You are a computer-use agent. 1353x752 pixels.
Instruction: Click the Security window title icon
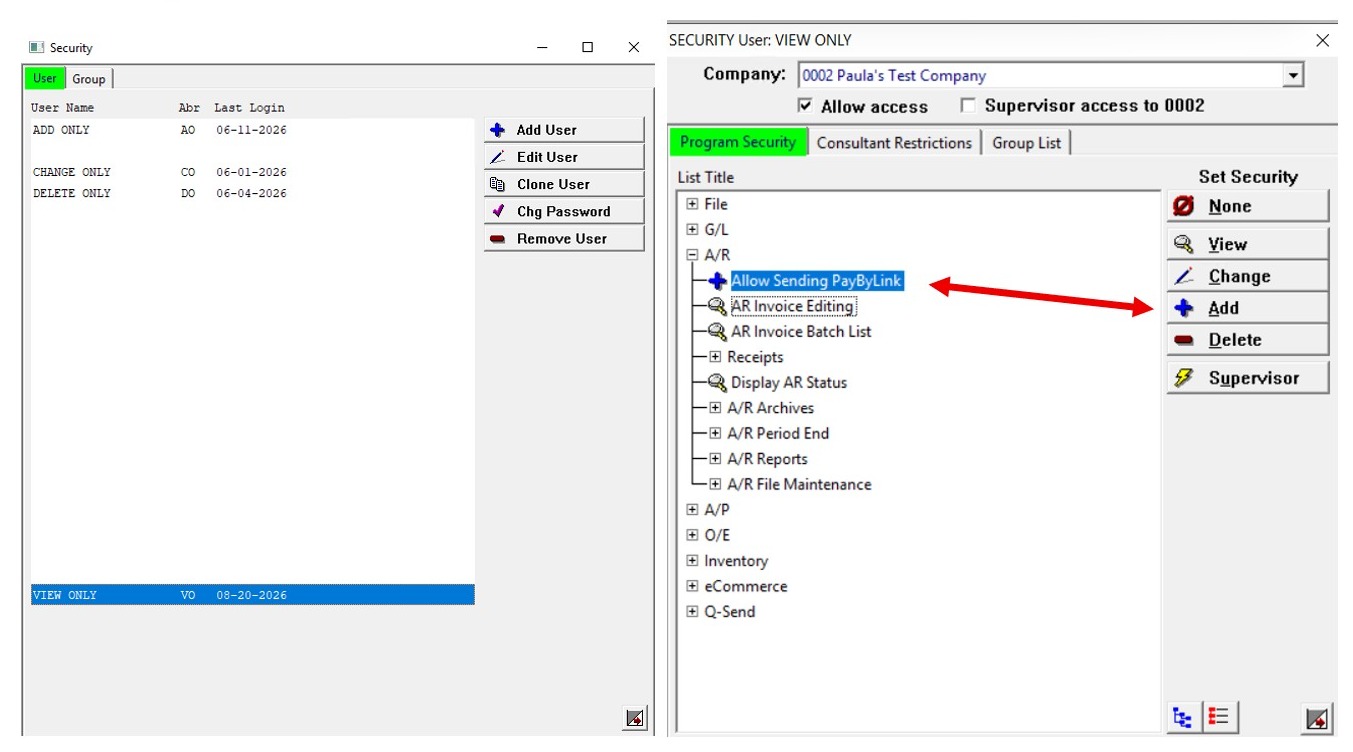point(36,47)
